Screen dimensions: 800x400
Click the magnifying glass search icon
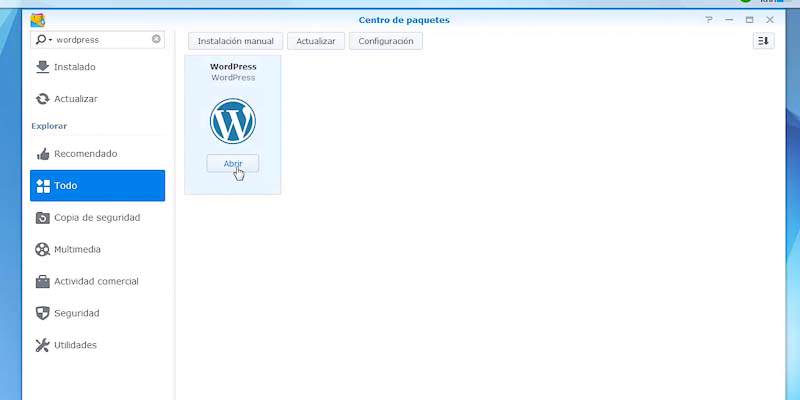coord(41,39)
